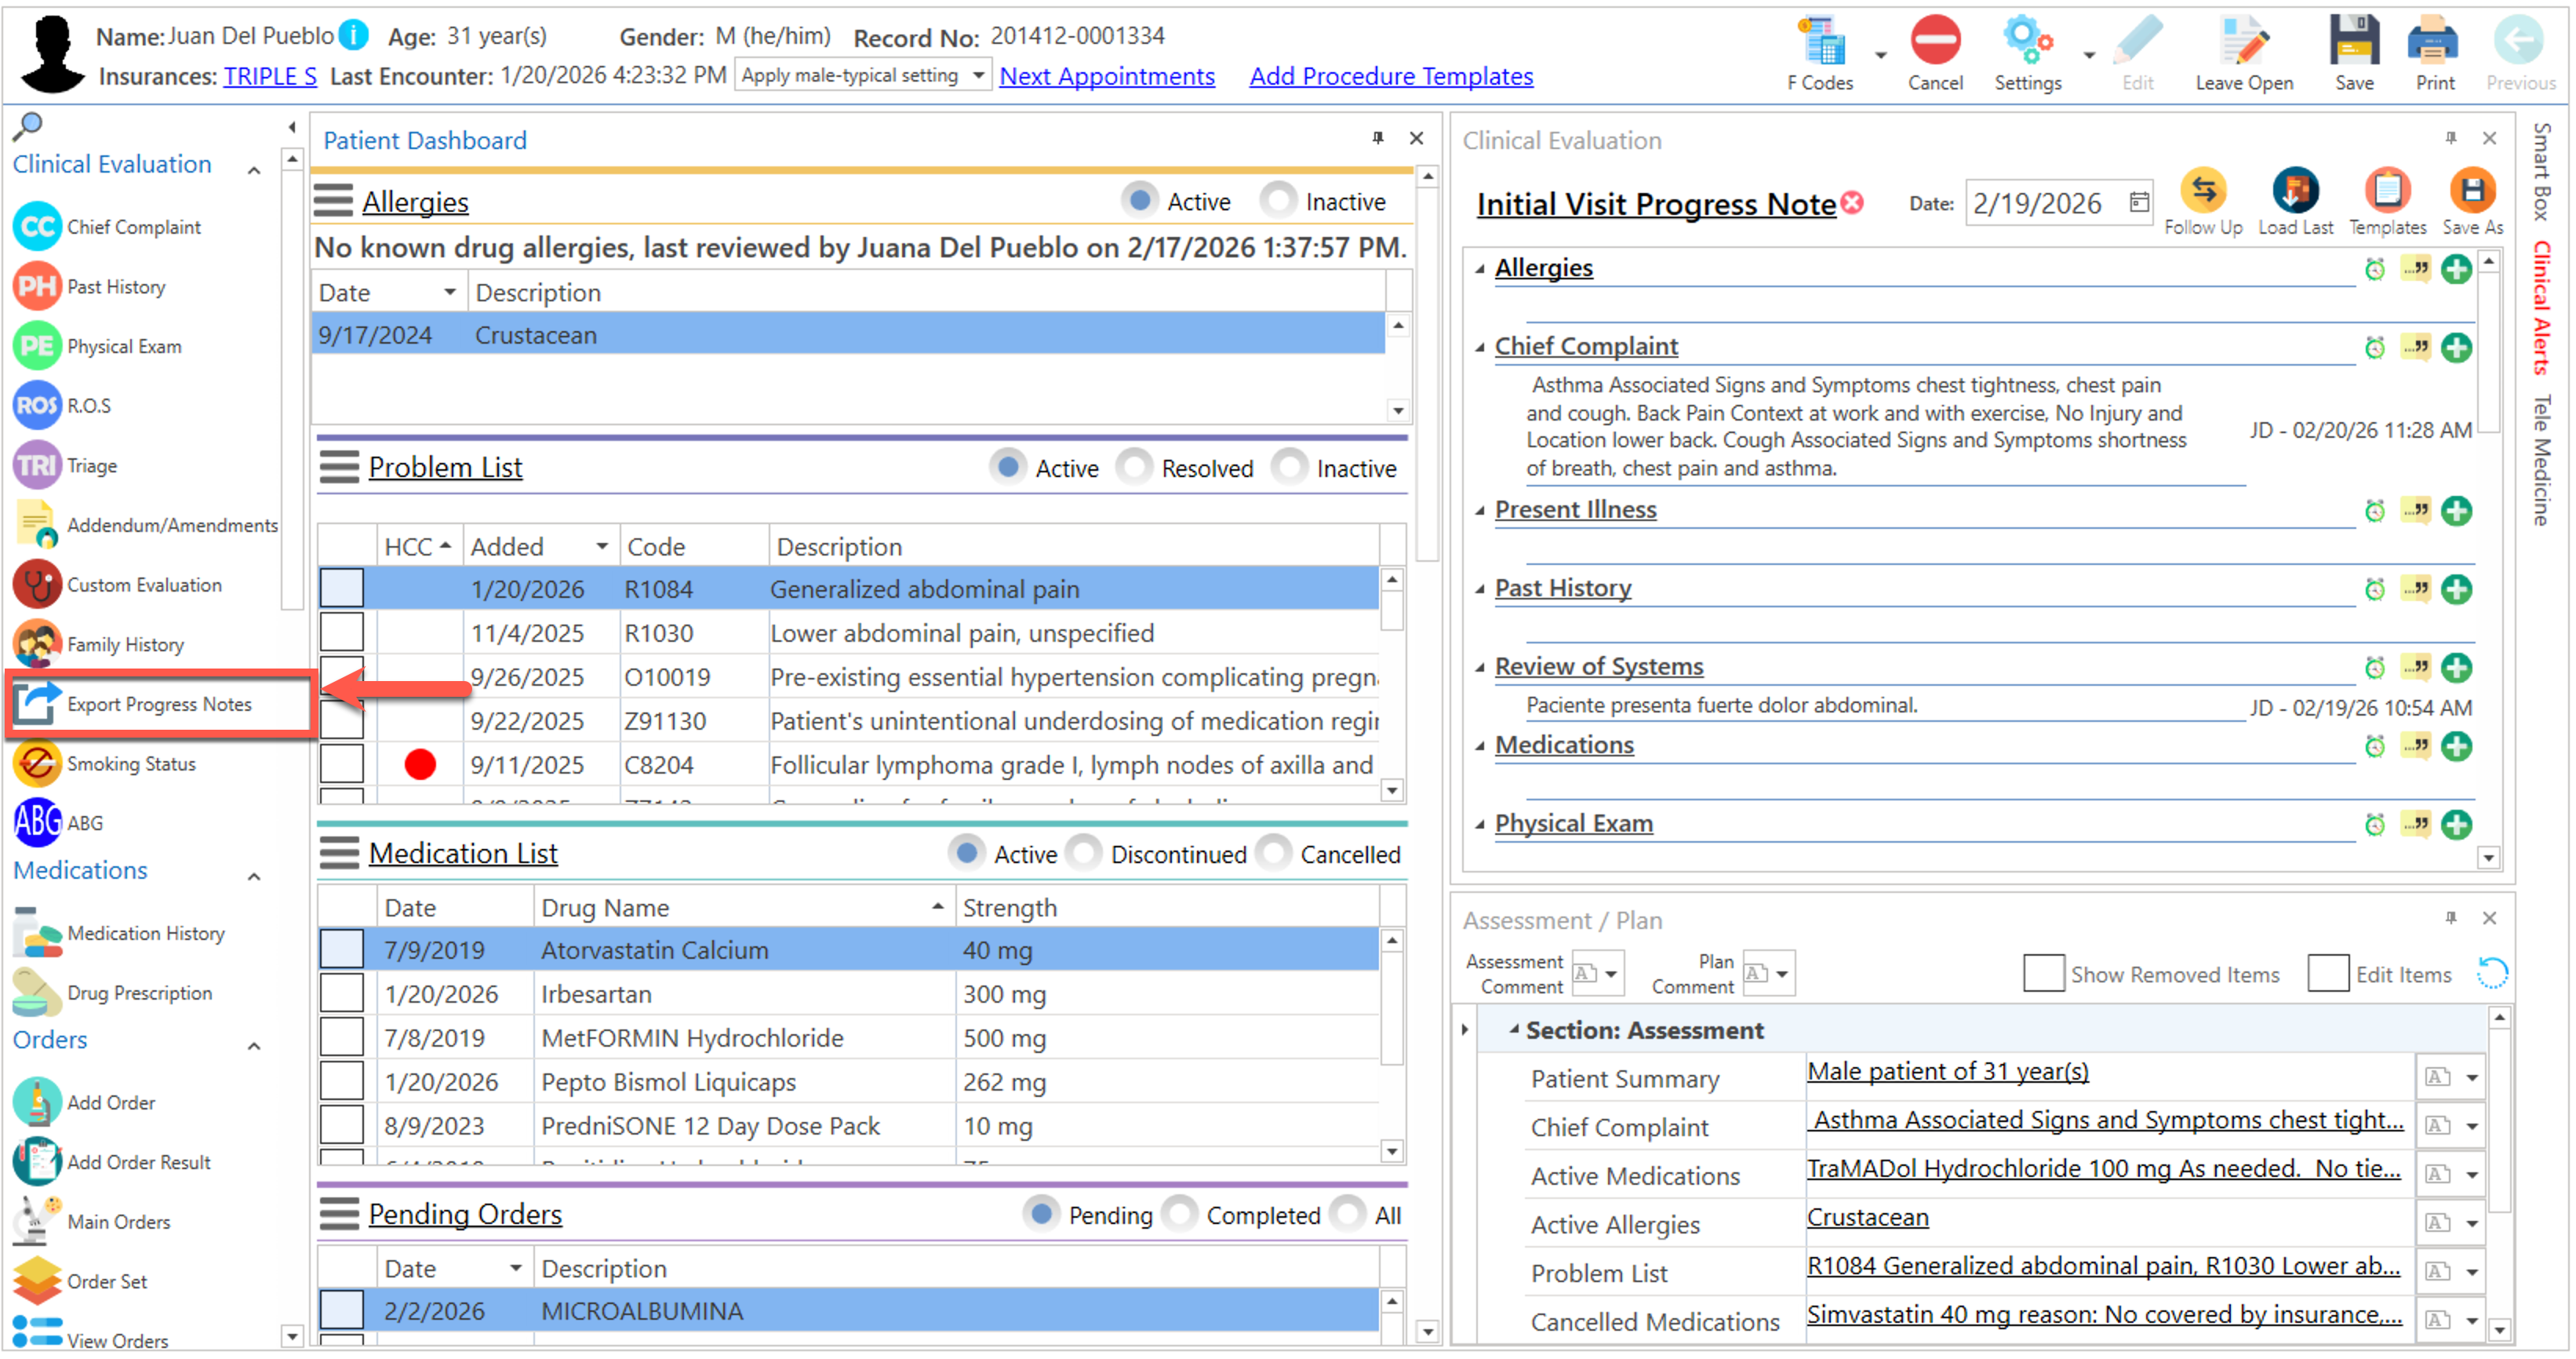Open the Smart Box side tab

2542,171
